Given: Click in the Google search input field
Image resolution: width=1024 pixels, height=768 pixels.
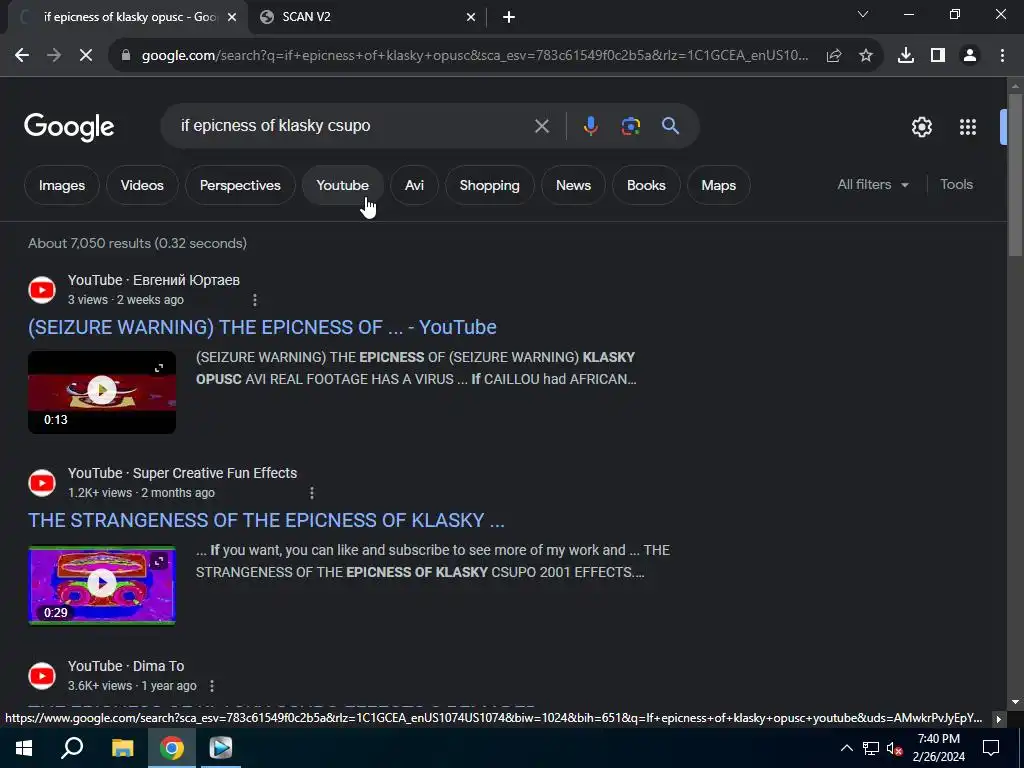Looking at the screenshot, I should (353, 126).
